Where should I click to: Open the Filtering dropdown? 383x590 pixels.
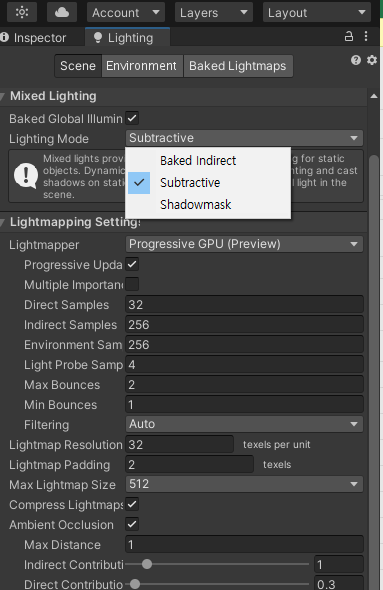(244, 424)
